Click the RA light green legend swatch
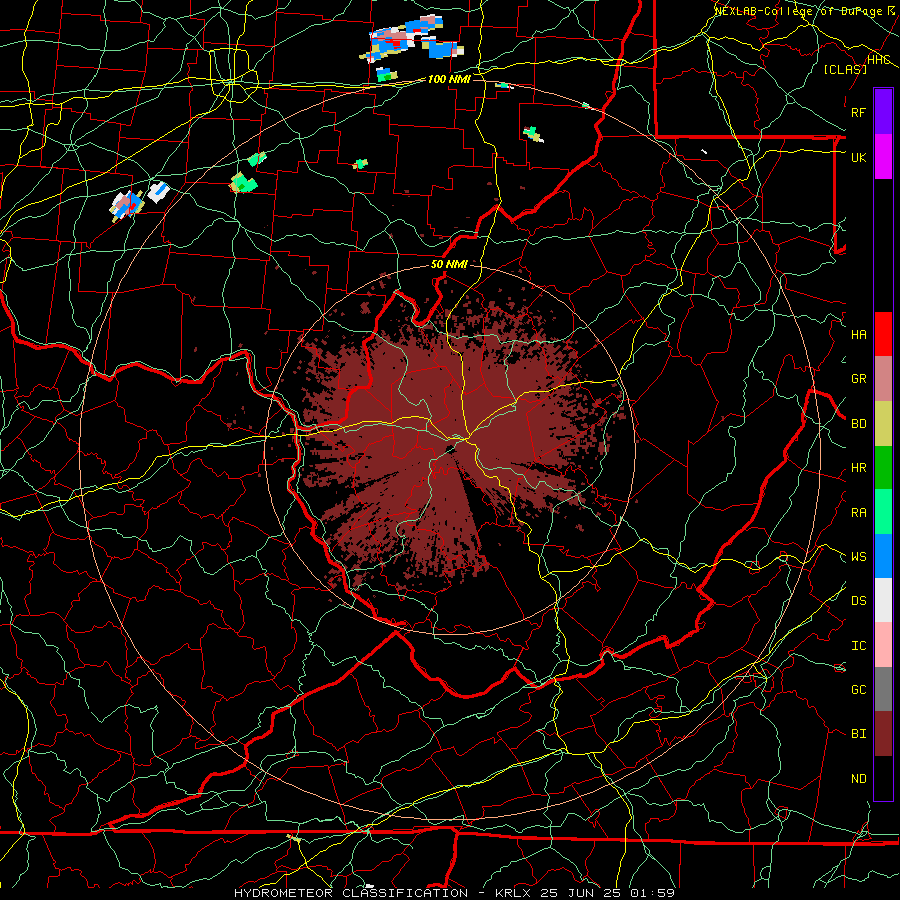900x900 pixels. 883,512
